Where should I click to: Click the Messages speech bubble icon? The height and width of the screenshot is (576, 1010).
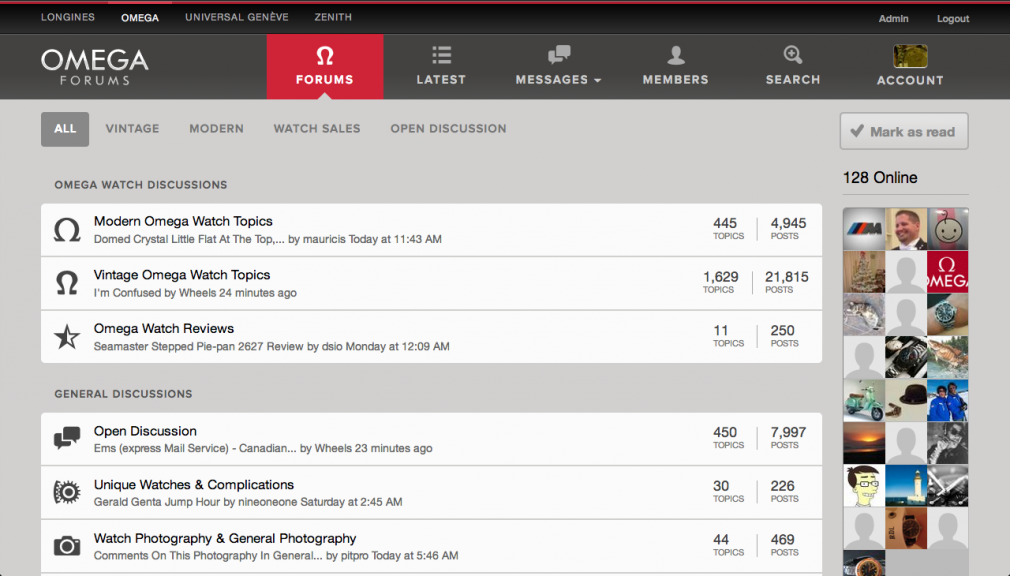point(558,55)
